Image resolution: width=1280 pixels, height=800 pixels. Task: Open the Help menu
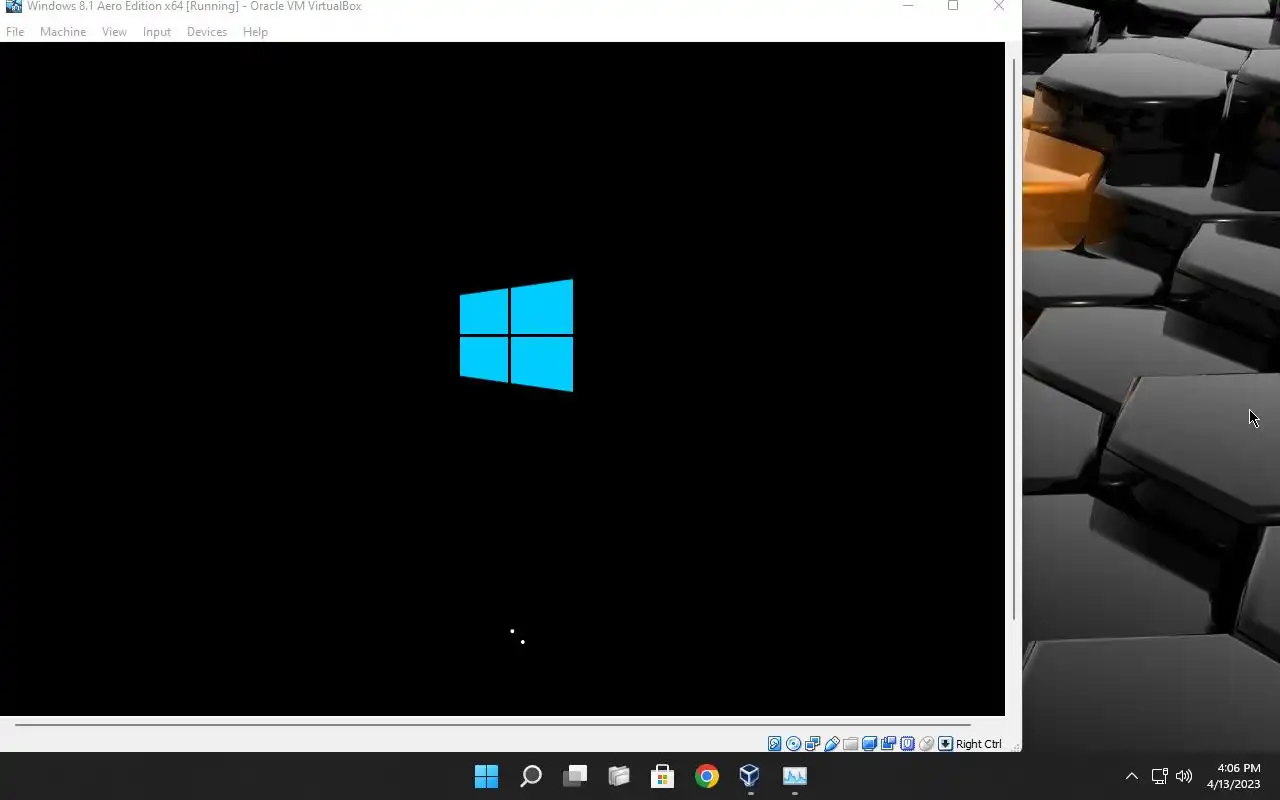click(255, 32)
